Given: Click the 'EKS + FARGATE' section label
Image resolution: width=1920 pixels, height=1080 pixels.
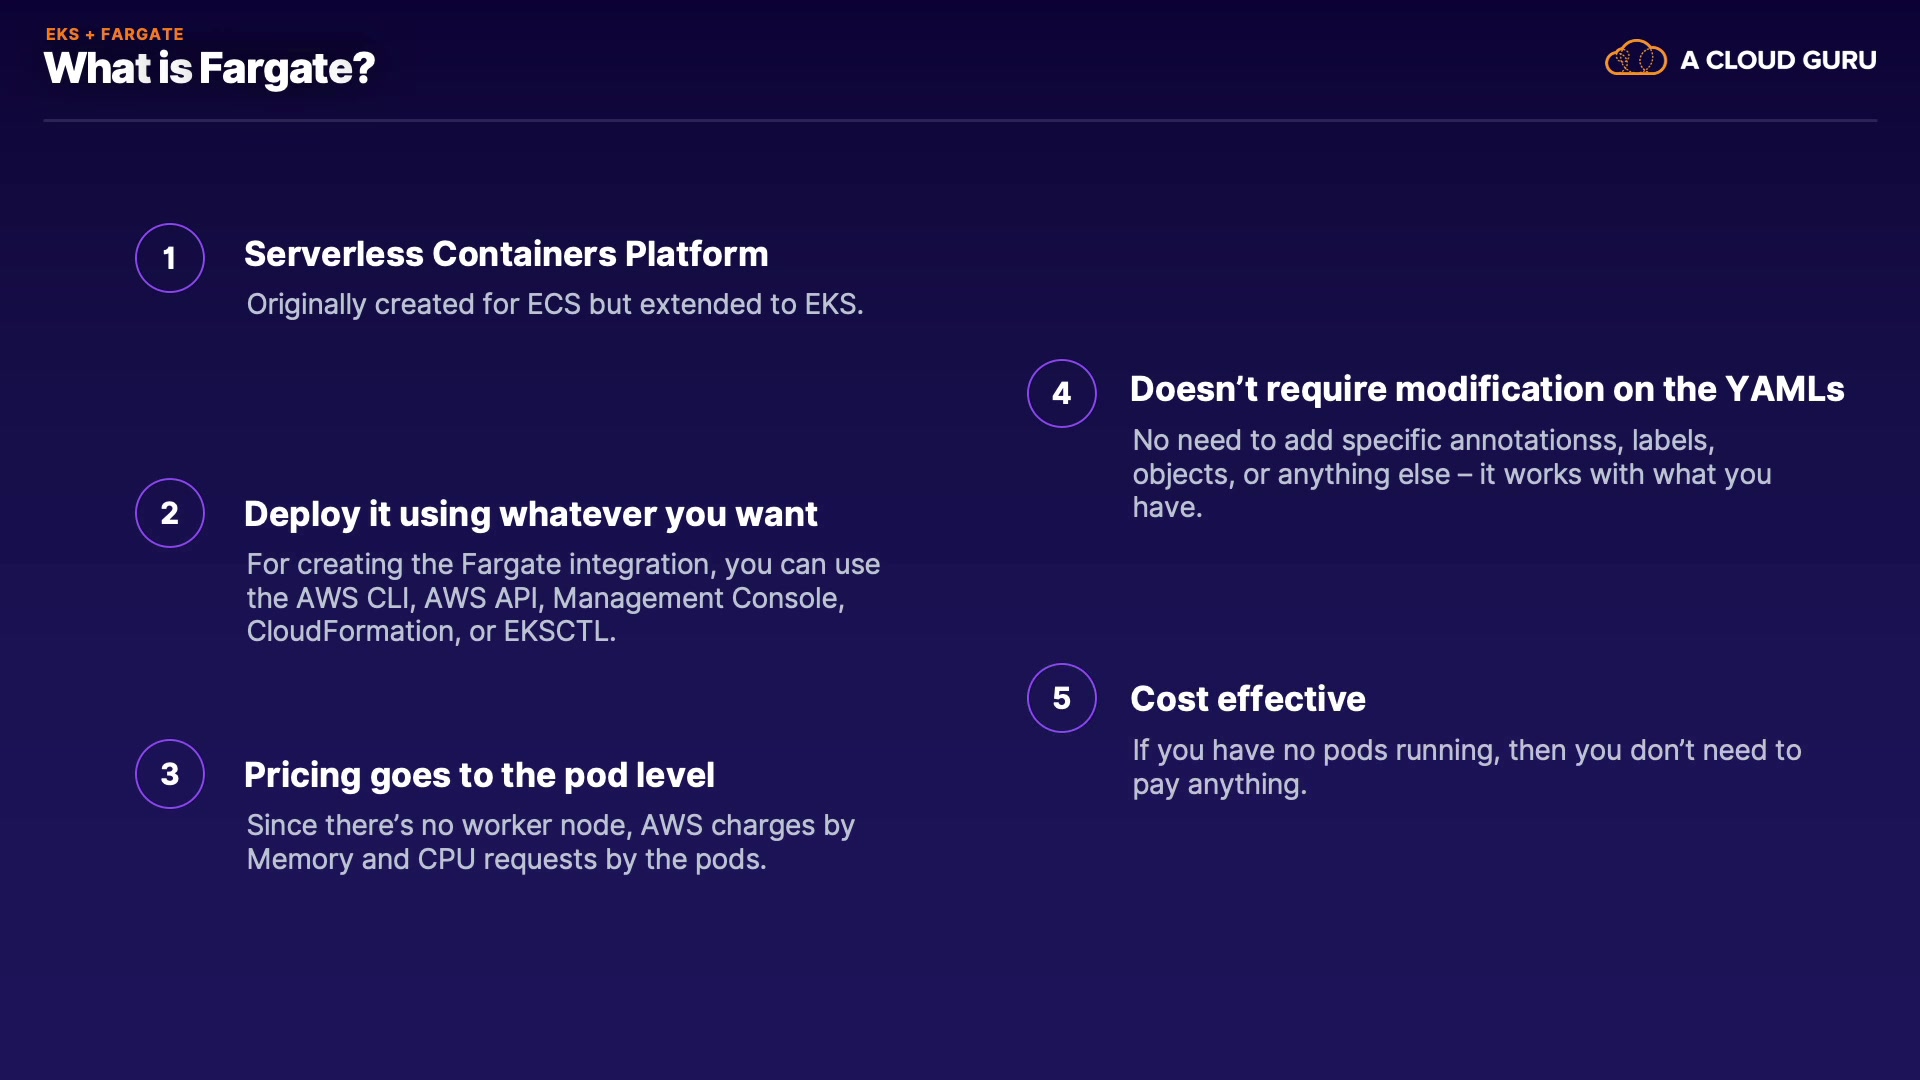Looking at the screenshot, I should (114, 34).
